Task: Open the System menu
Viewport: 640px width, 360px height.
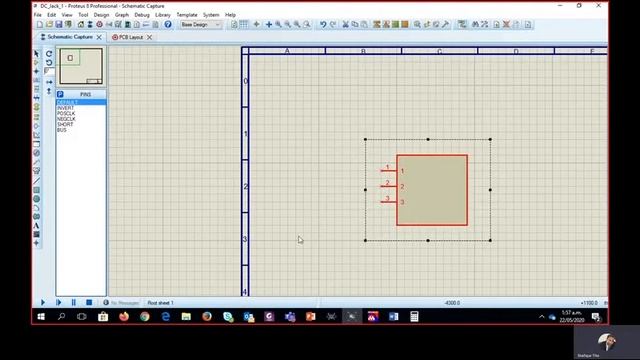Action: click(x=211, y=15)
